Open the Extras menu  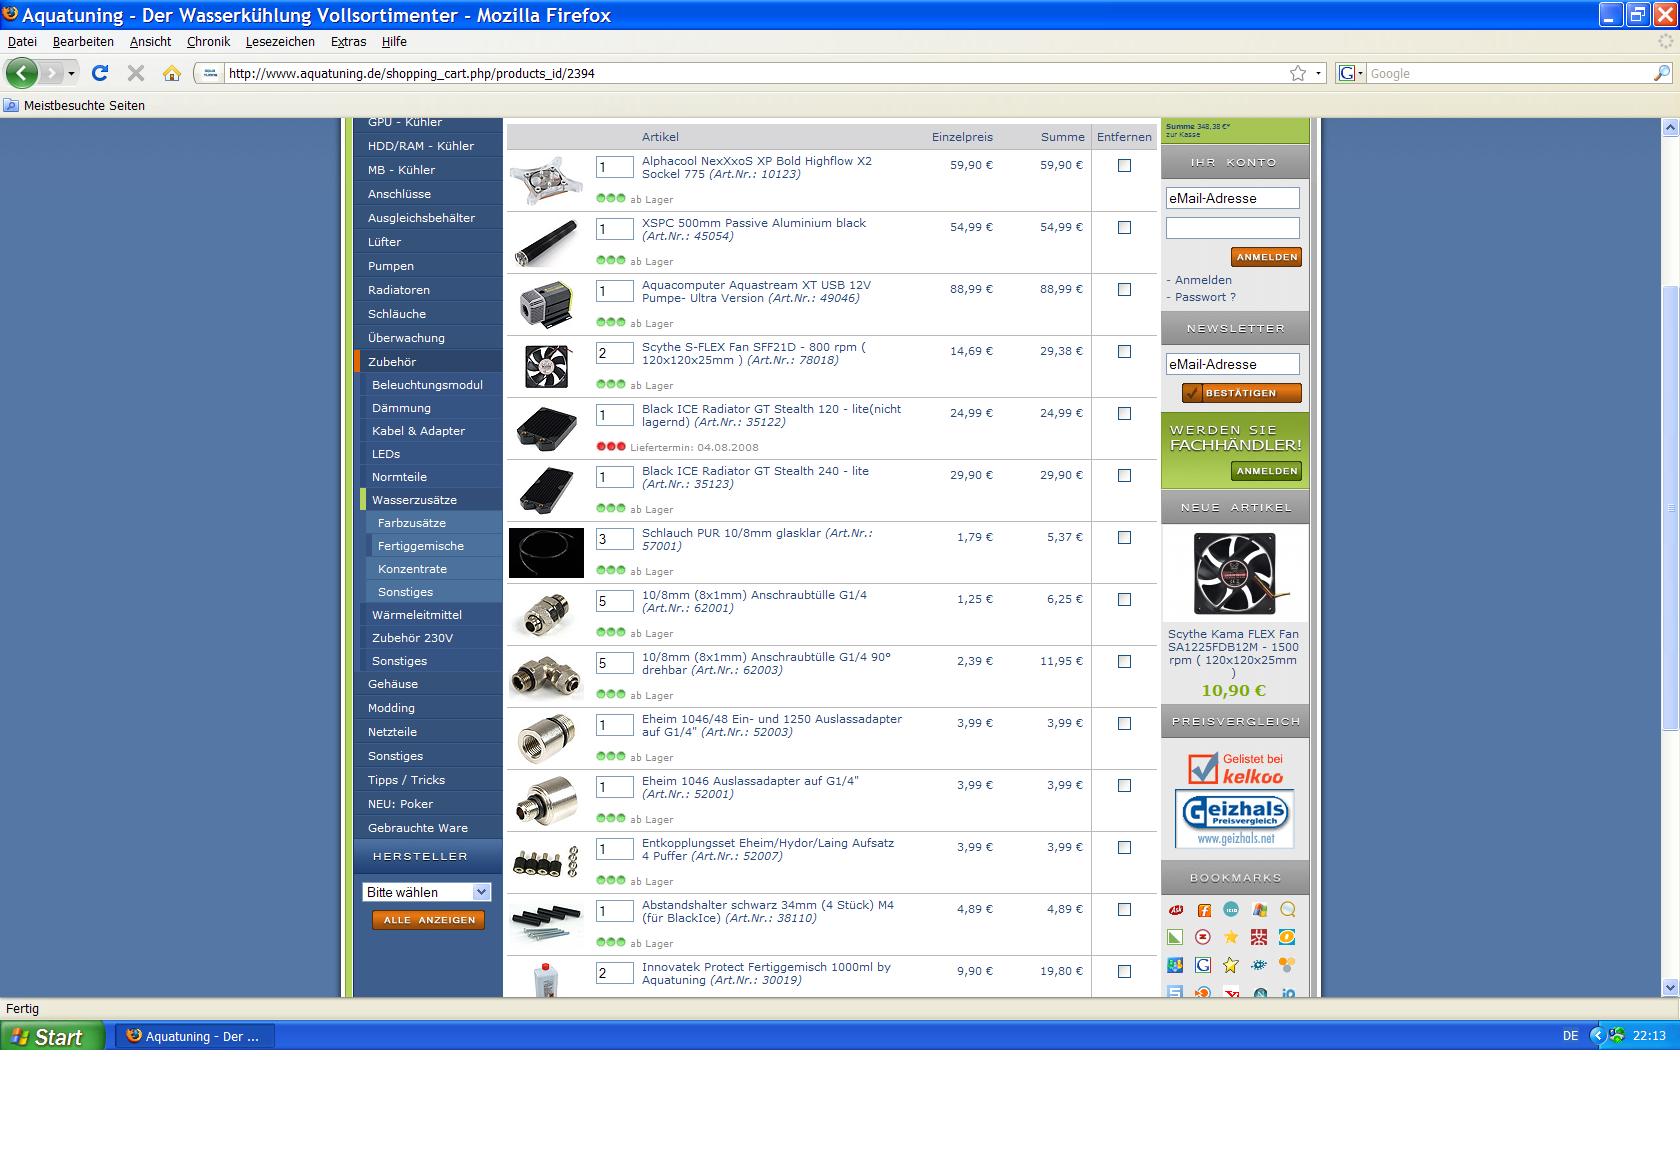348,42
